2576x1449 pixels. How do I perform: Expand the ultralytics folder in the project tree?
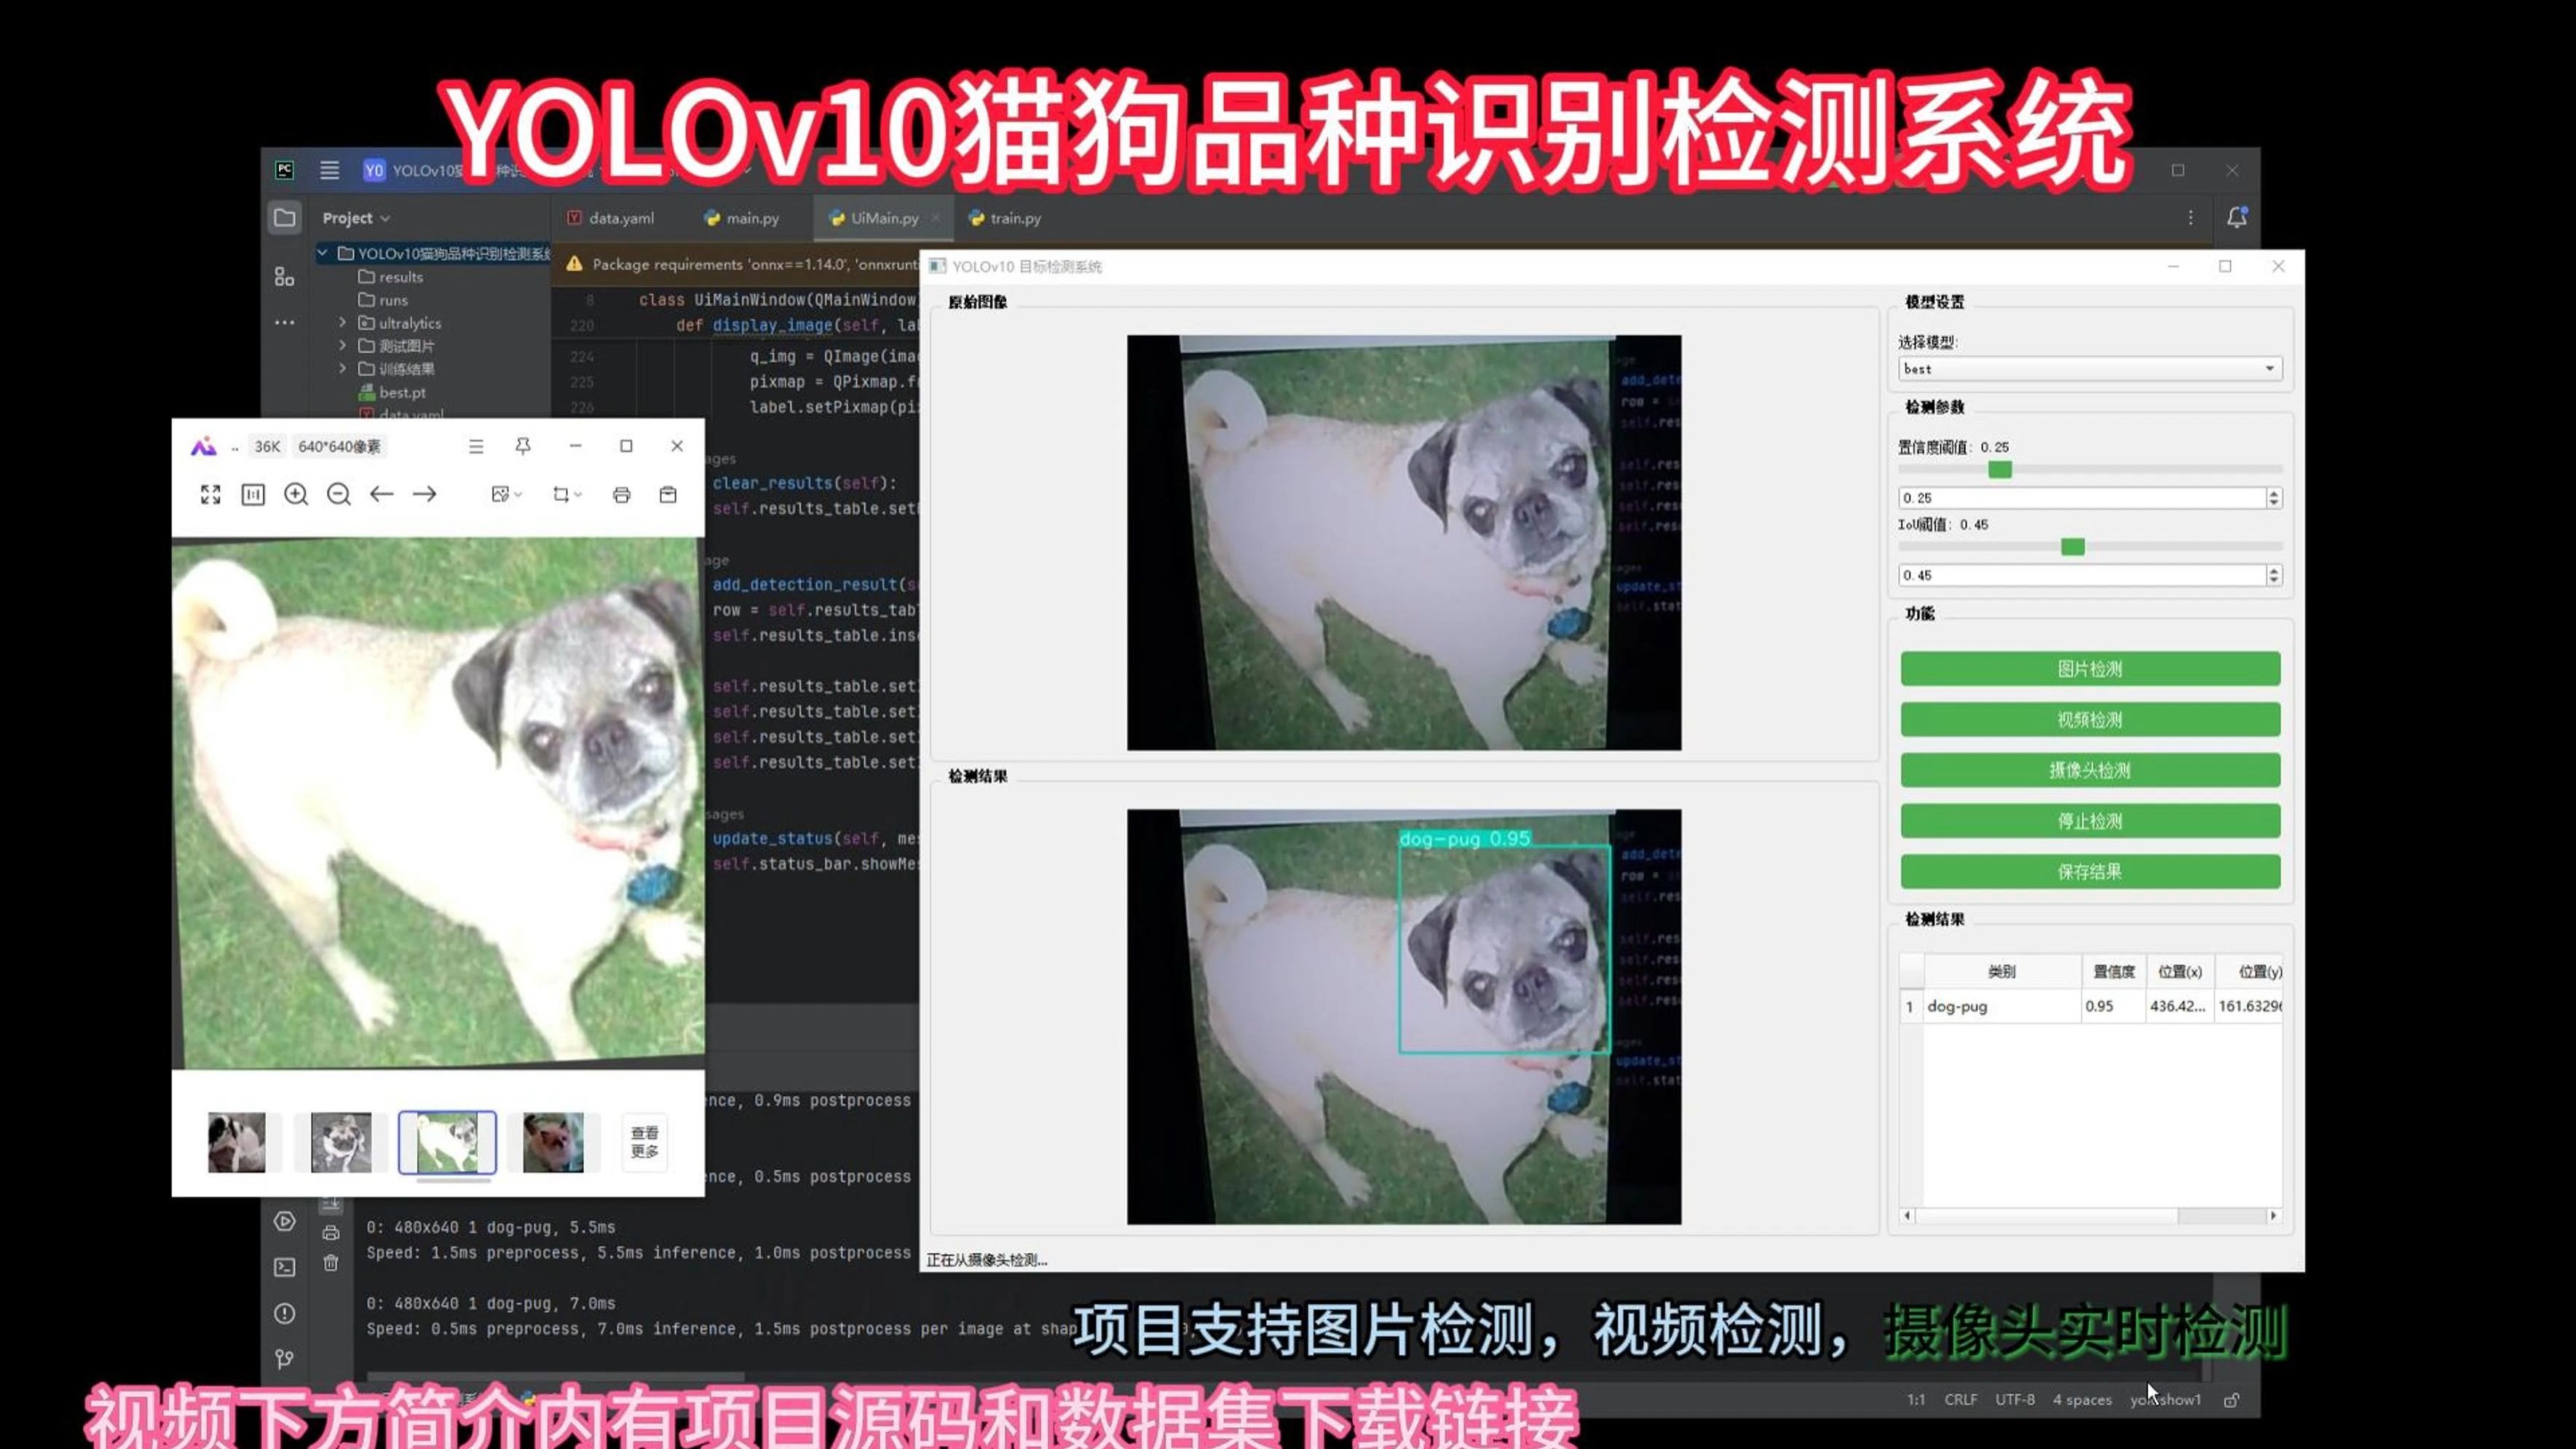pyautogui.click(x=343, y=322)
